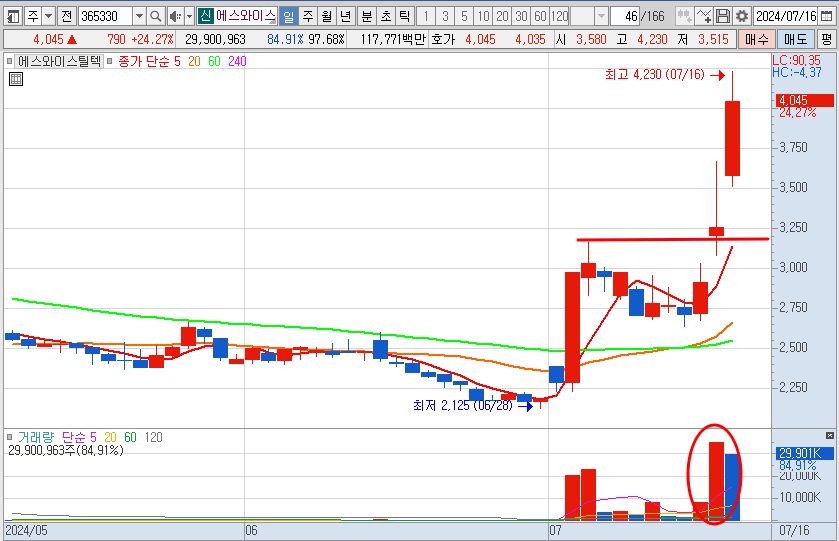839x541 pixels.
Task: Click the 최저 2,125 (06/28) label
Action: [463, 406]
